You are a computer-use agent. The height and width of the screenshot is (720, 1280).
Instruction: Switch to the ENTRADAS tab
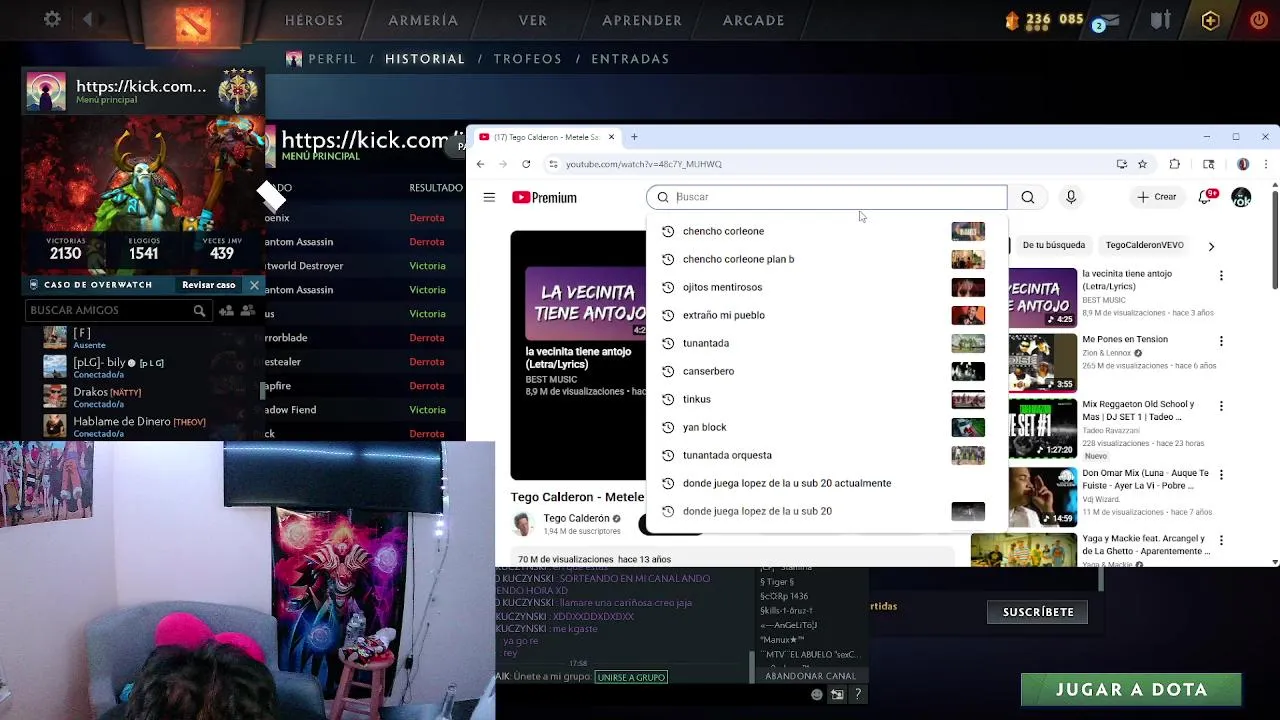click(630, 59)
